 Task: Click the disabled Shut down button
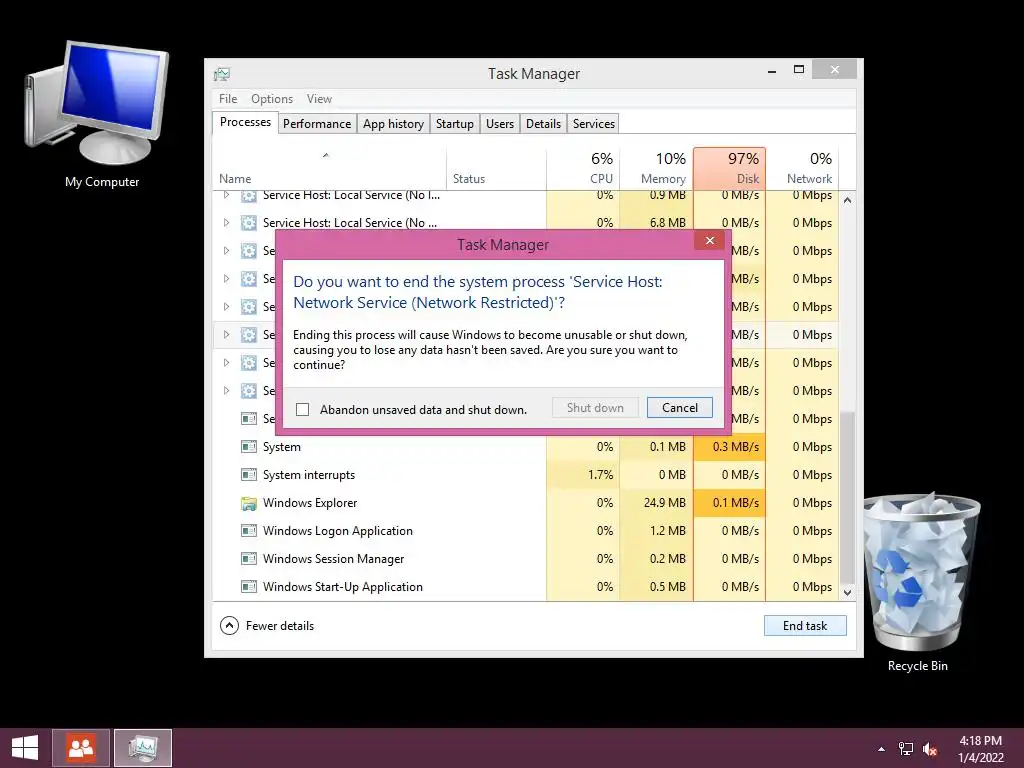pos(595,408)
